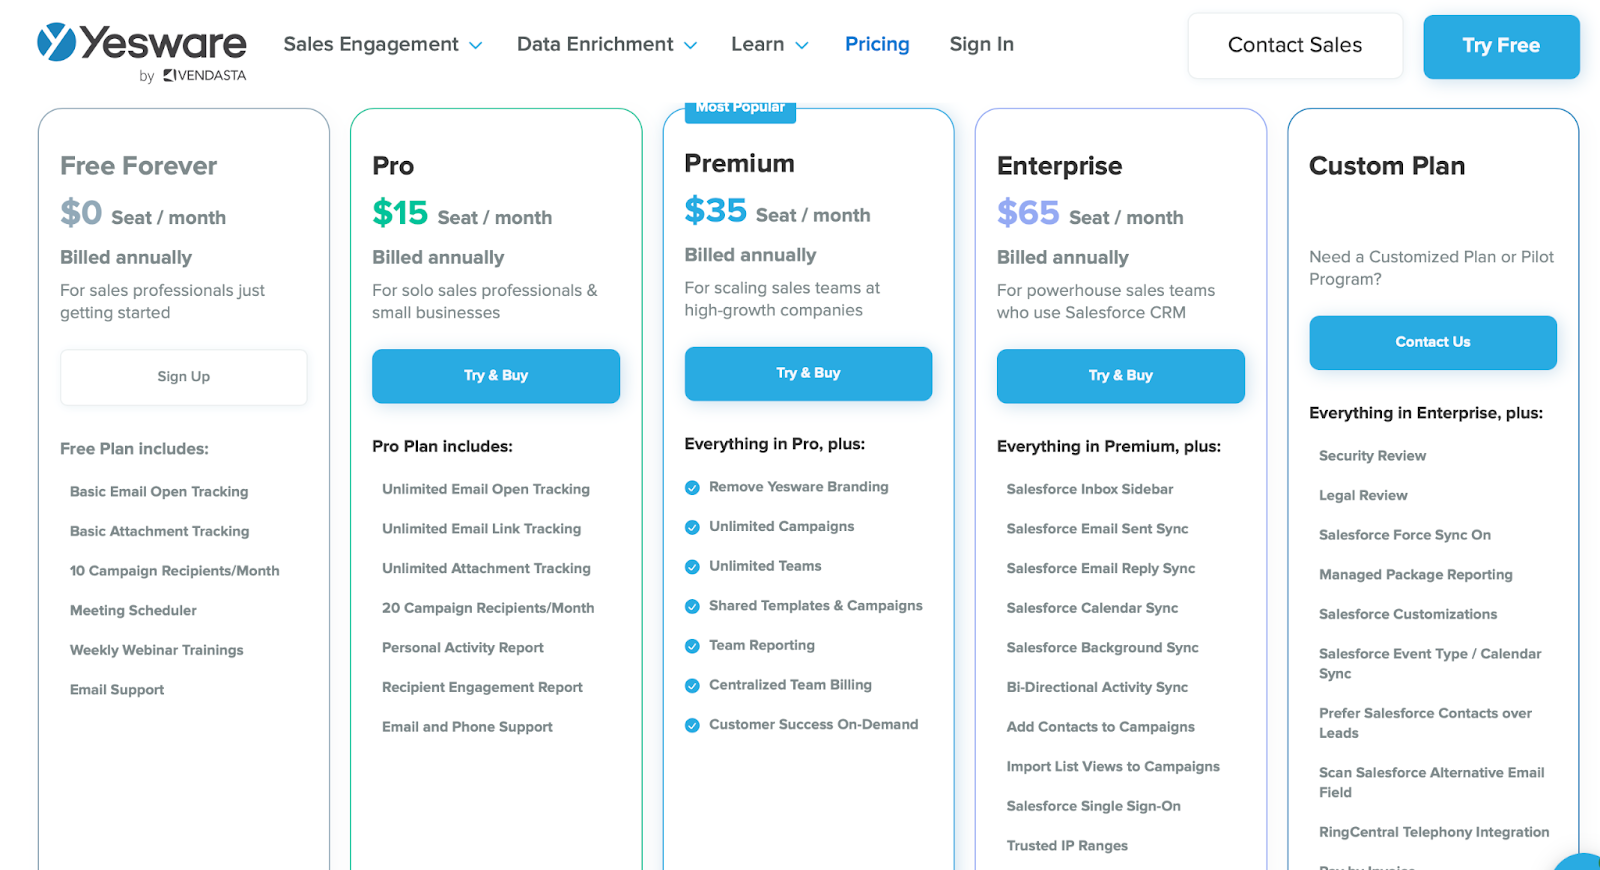Click checkmark icon beside Unlimited Teams
Screen dimensions: 1600x870
coord(692,567)
